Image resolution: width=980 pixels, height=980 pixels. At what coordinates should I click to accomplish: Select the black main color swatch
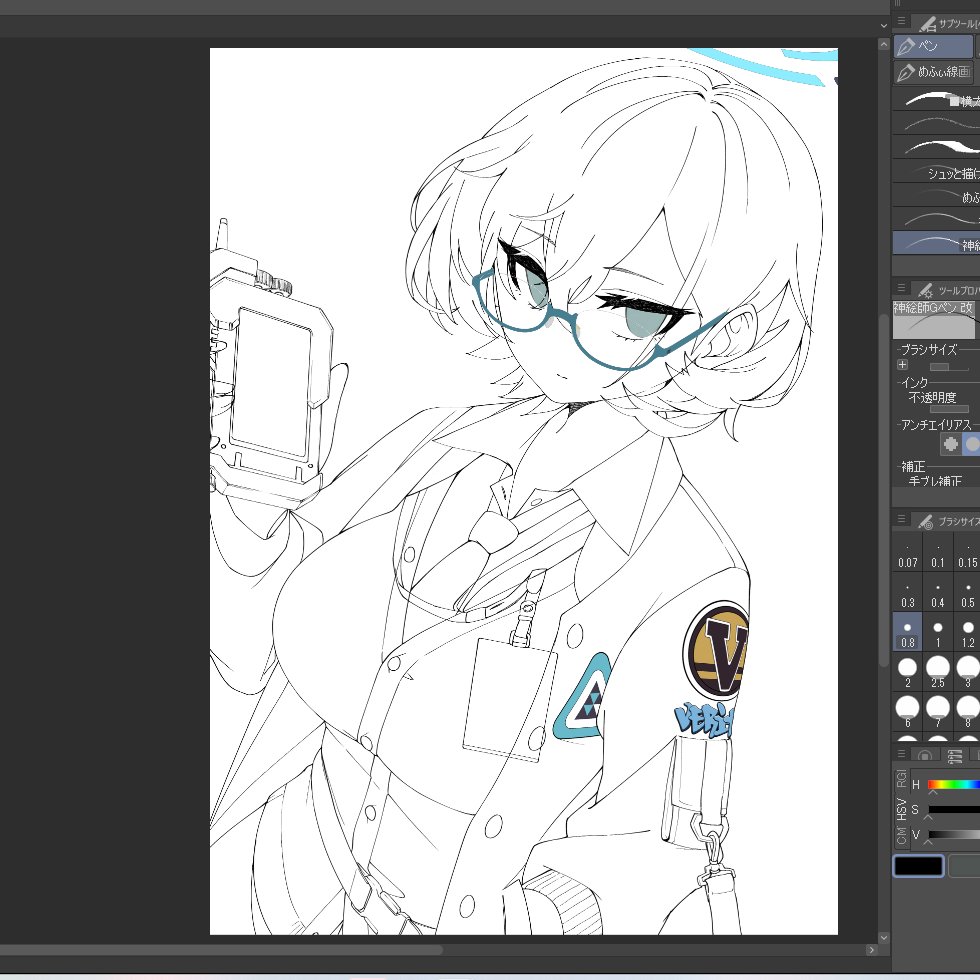[918, 866]
